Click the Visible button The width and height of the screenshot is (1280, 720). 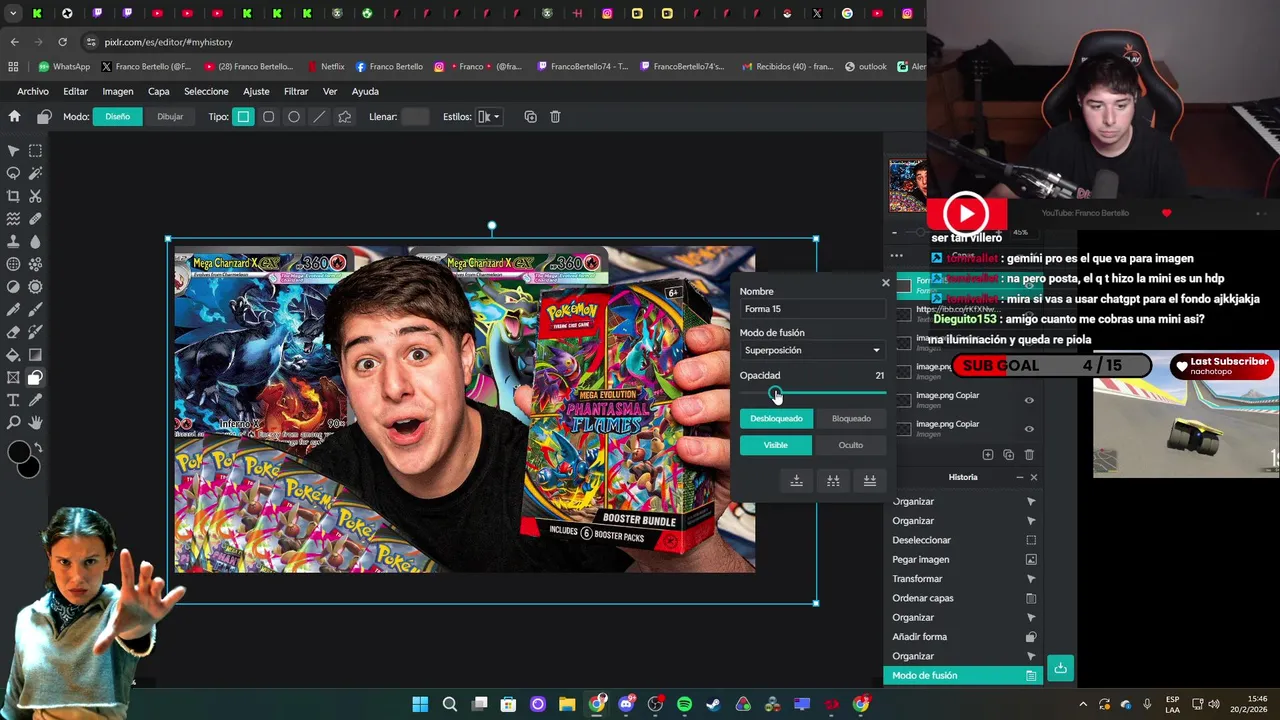[776, 445]
